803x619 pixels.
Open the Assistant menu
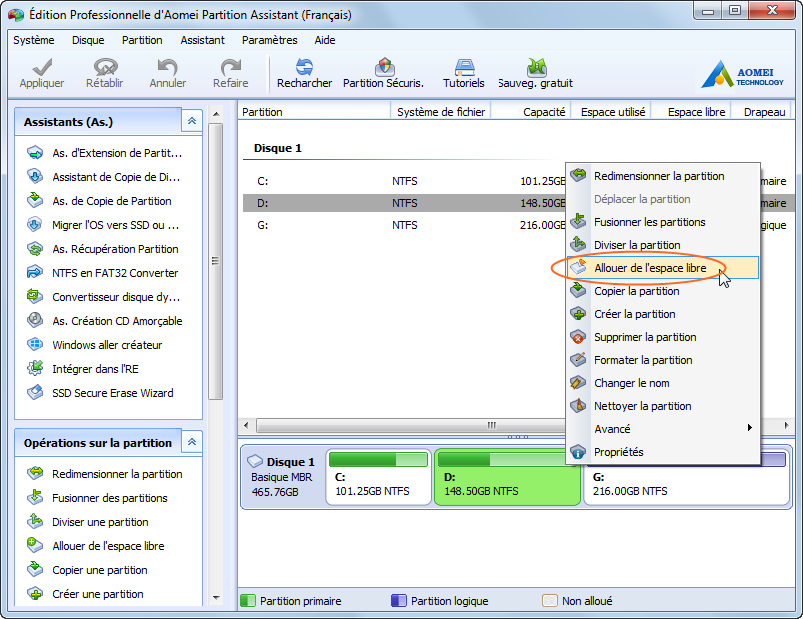point(202,40)
